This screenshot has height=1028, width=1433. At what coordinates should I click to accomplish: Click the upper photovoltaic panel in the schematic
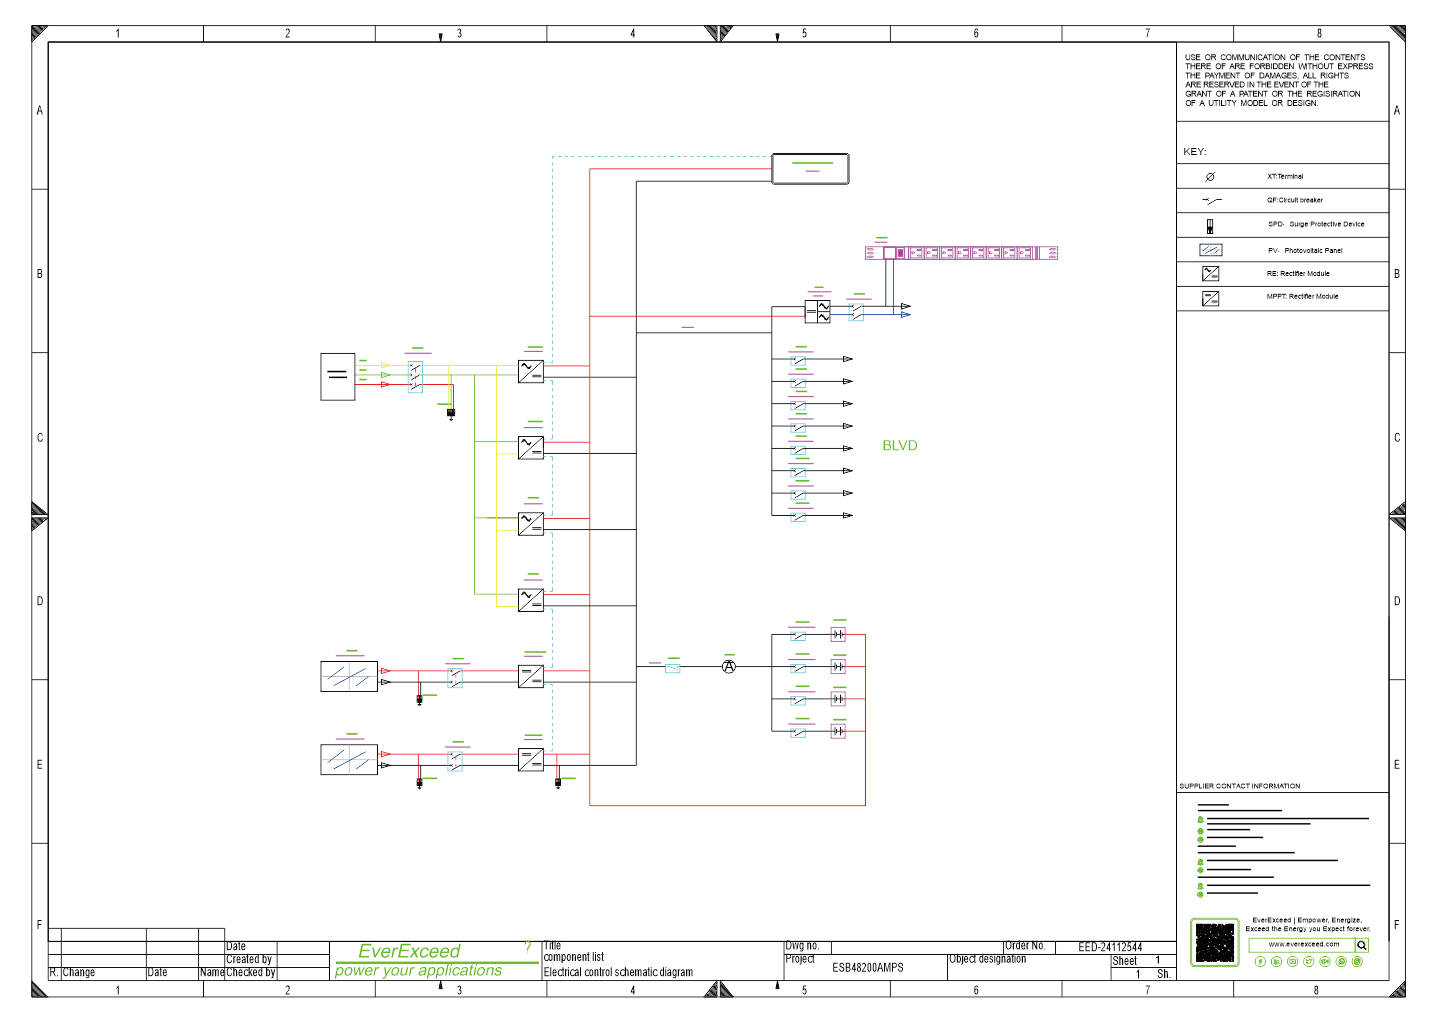[x=349, y=676]
